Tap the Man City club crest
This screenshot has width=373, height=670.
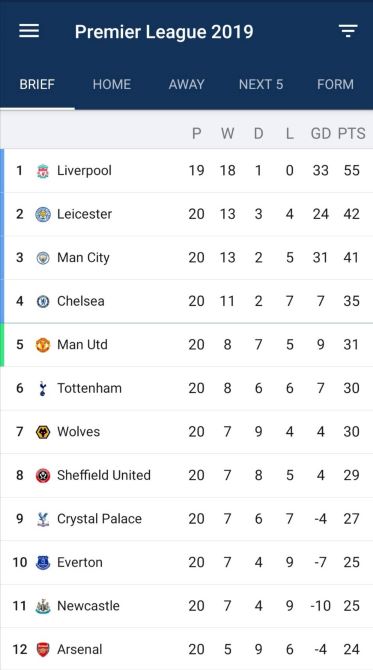(43, 258)
